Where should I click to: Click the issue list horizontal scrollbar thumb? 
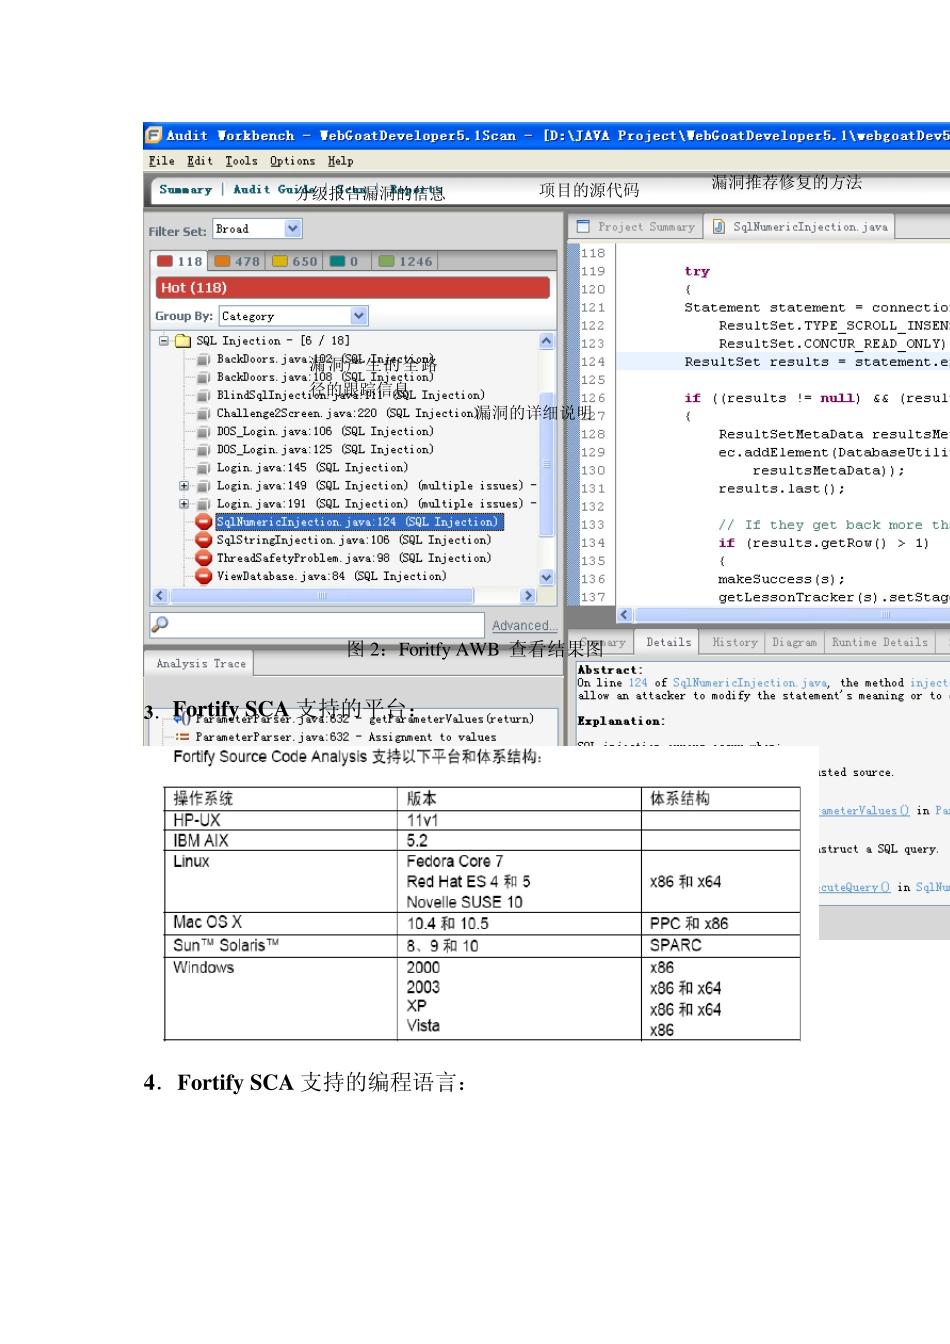coord(322,595)
